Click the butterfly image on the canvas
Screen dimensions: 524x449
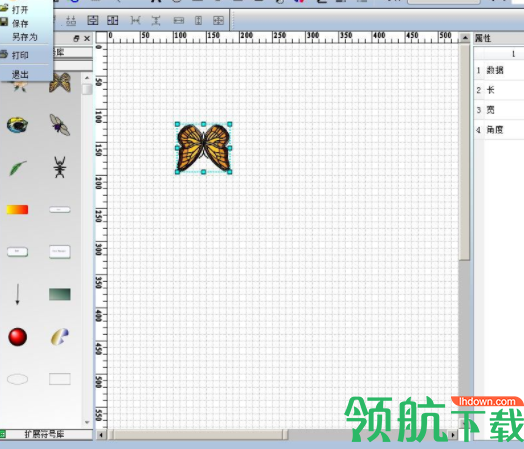204,148
